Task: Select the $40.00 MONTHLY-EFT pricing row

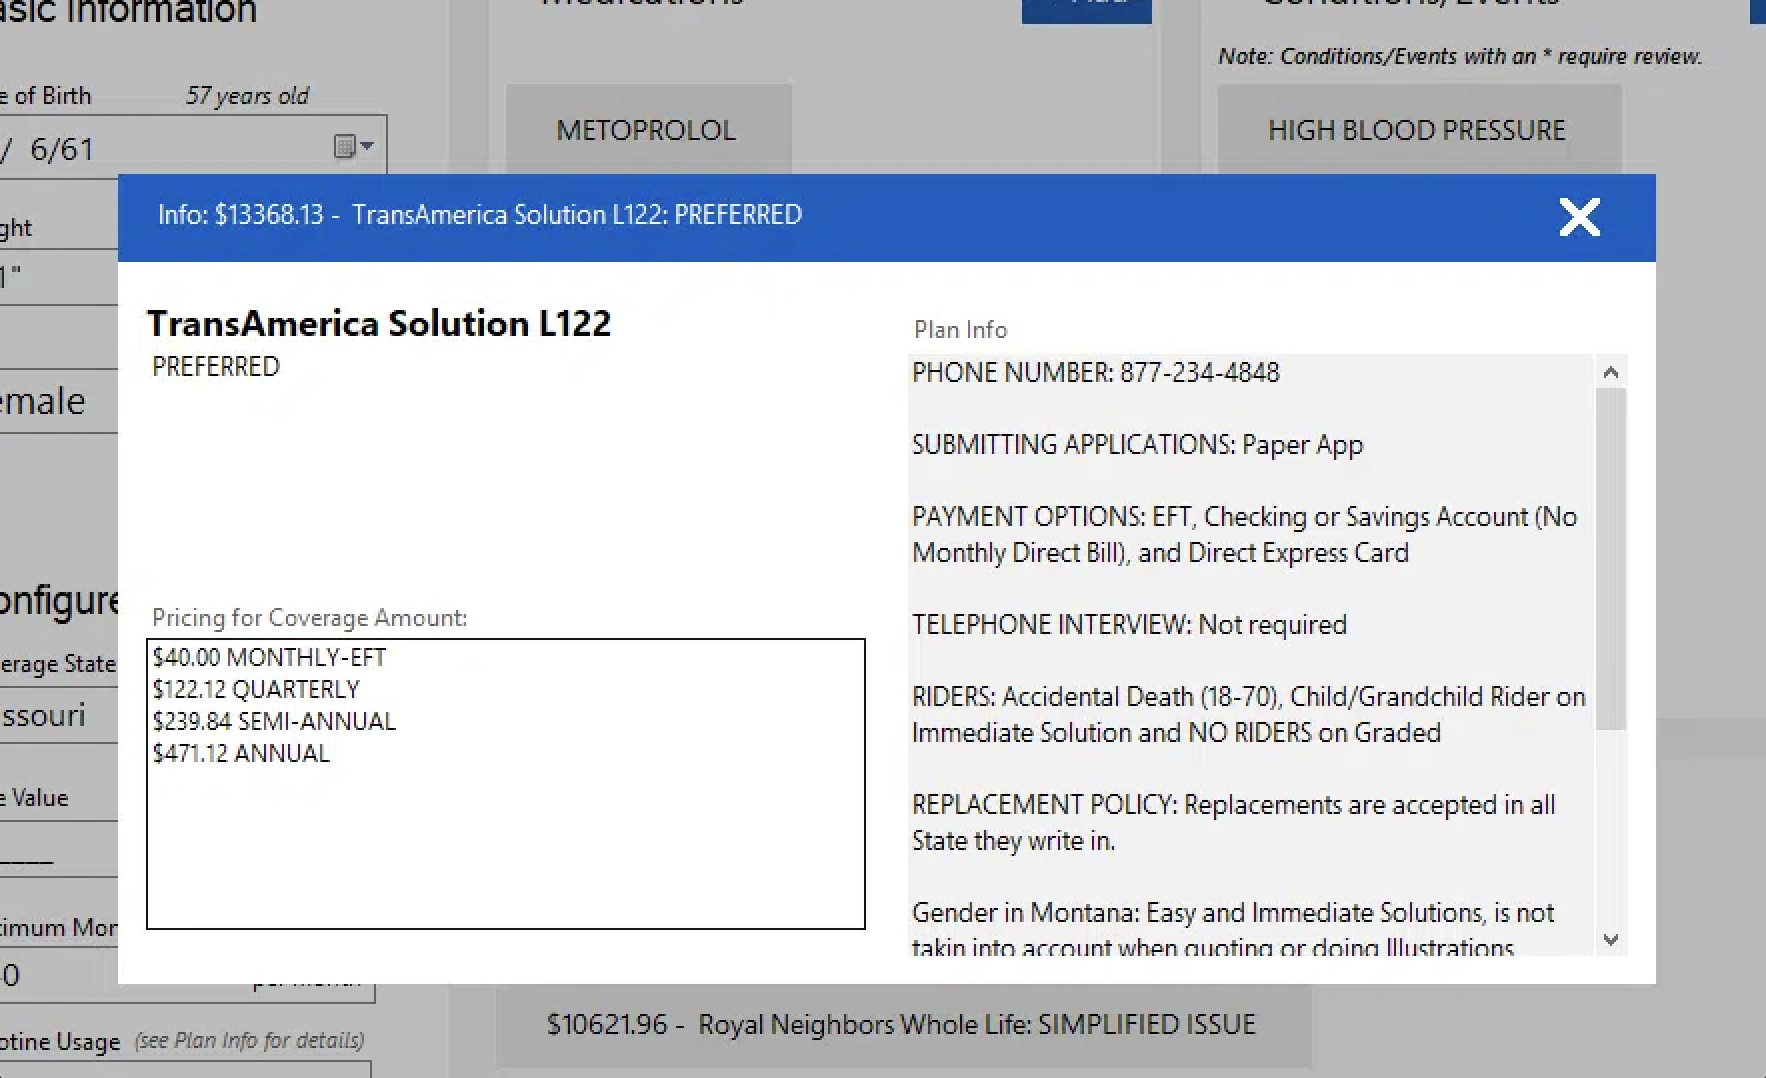Action: click(x=269, y=657)
